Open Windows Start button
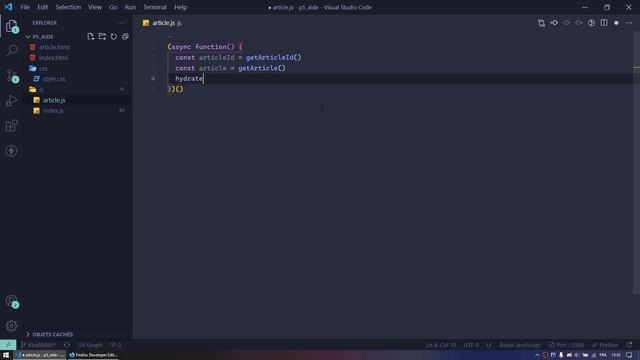The width and height of the screenshot is (640, 360). tap(6, 355)
